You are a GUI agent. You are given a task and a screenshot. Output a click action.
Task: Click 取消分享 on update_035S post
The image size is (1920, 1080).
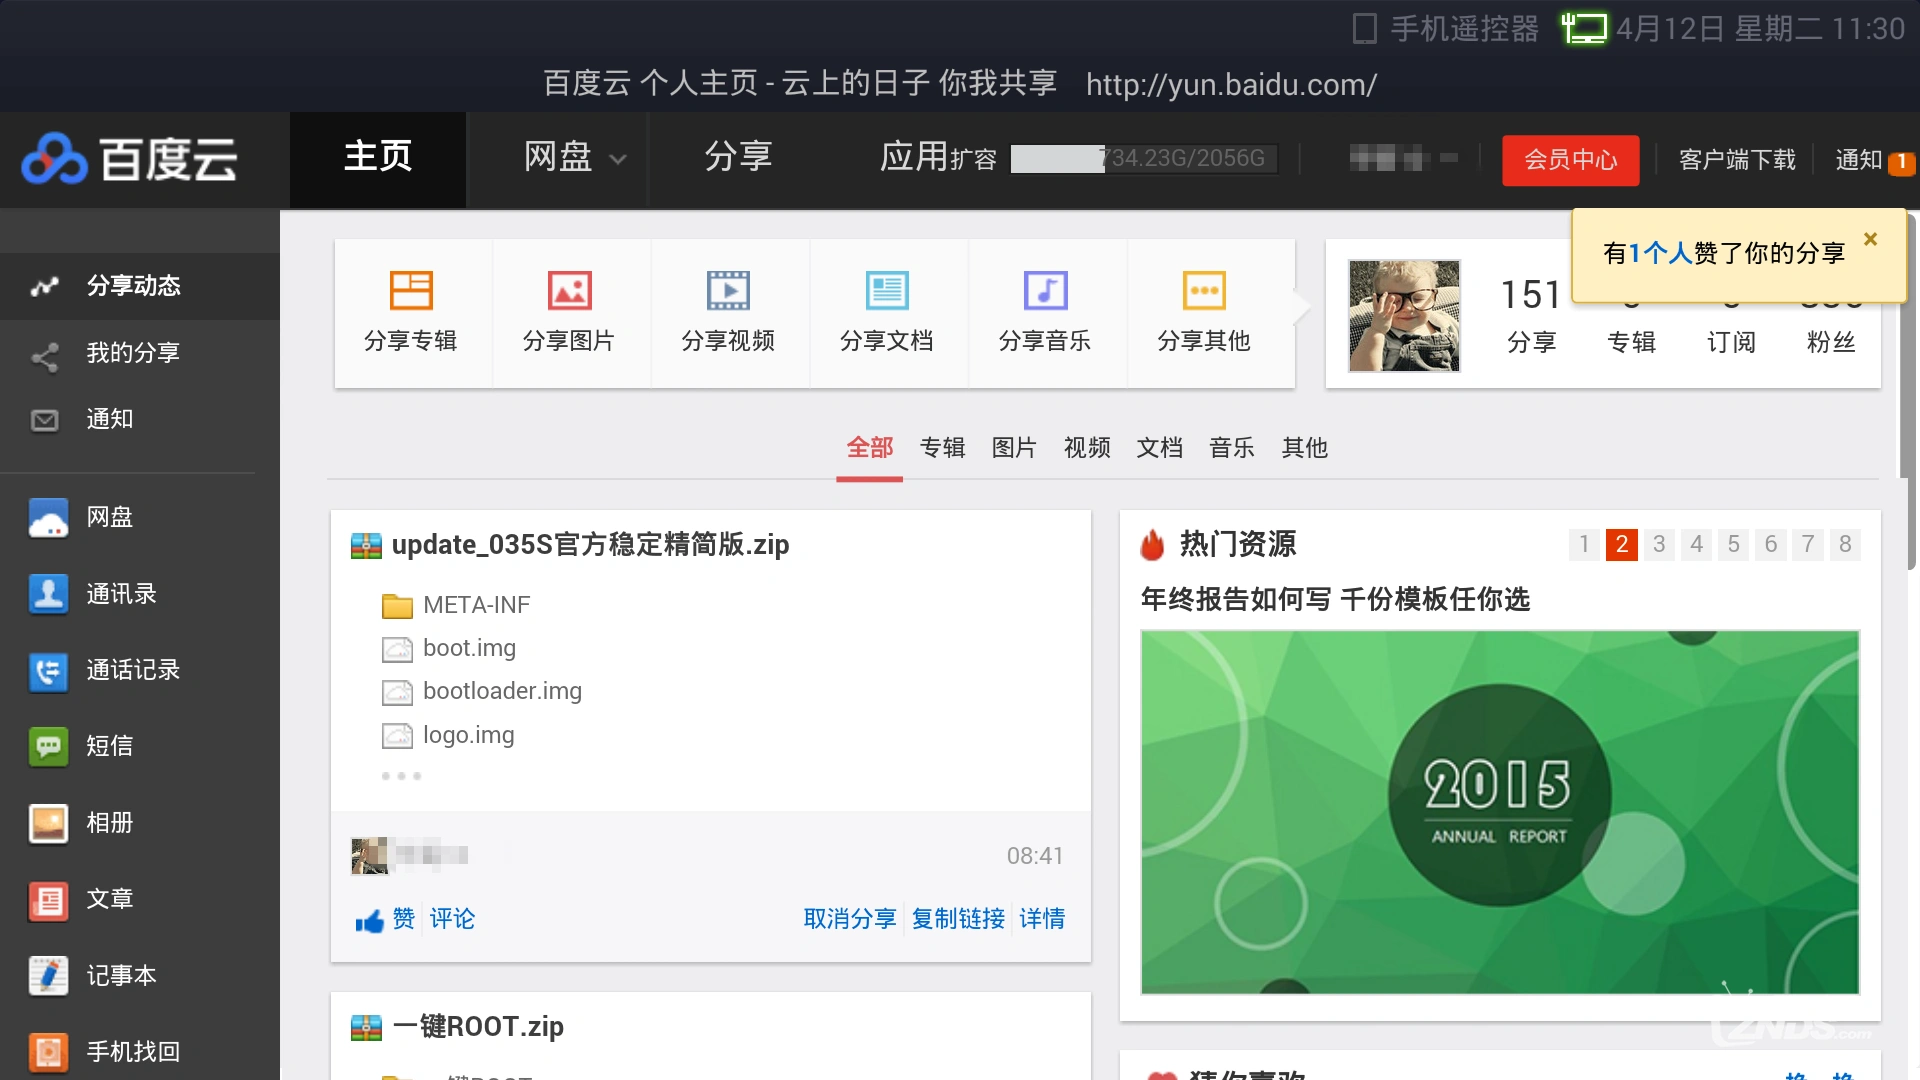click(x=850, y=919)
